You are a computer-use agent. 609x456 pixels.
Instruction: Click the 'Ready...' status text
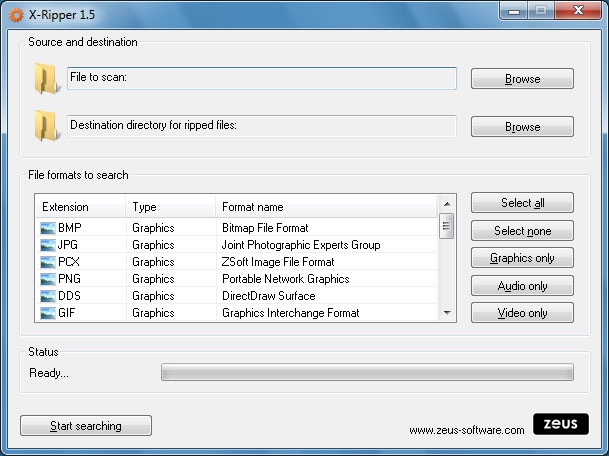click(49, 373)
